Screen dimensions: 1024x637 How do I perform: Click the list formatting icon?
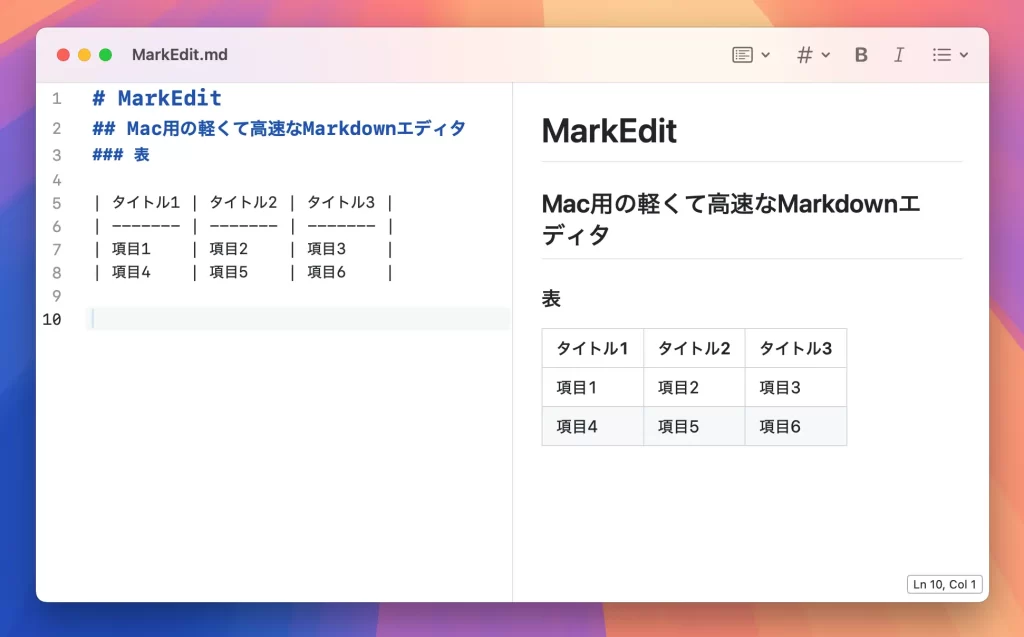(942, 55)
